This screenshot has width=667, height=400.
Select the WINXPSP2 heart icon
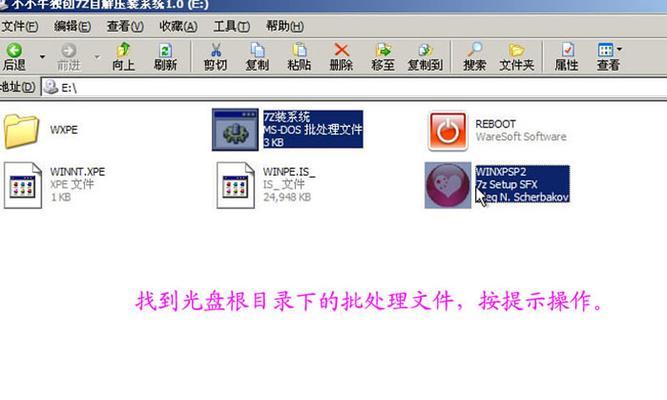coord(448,185)
